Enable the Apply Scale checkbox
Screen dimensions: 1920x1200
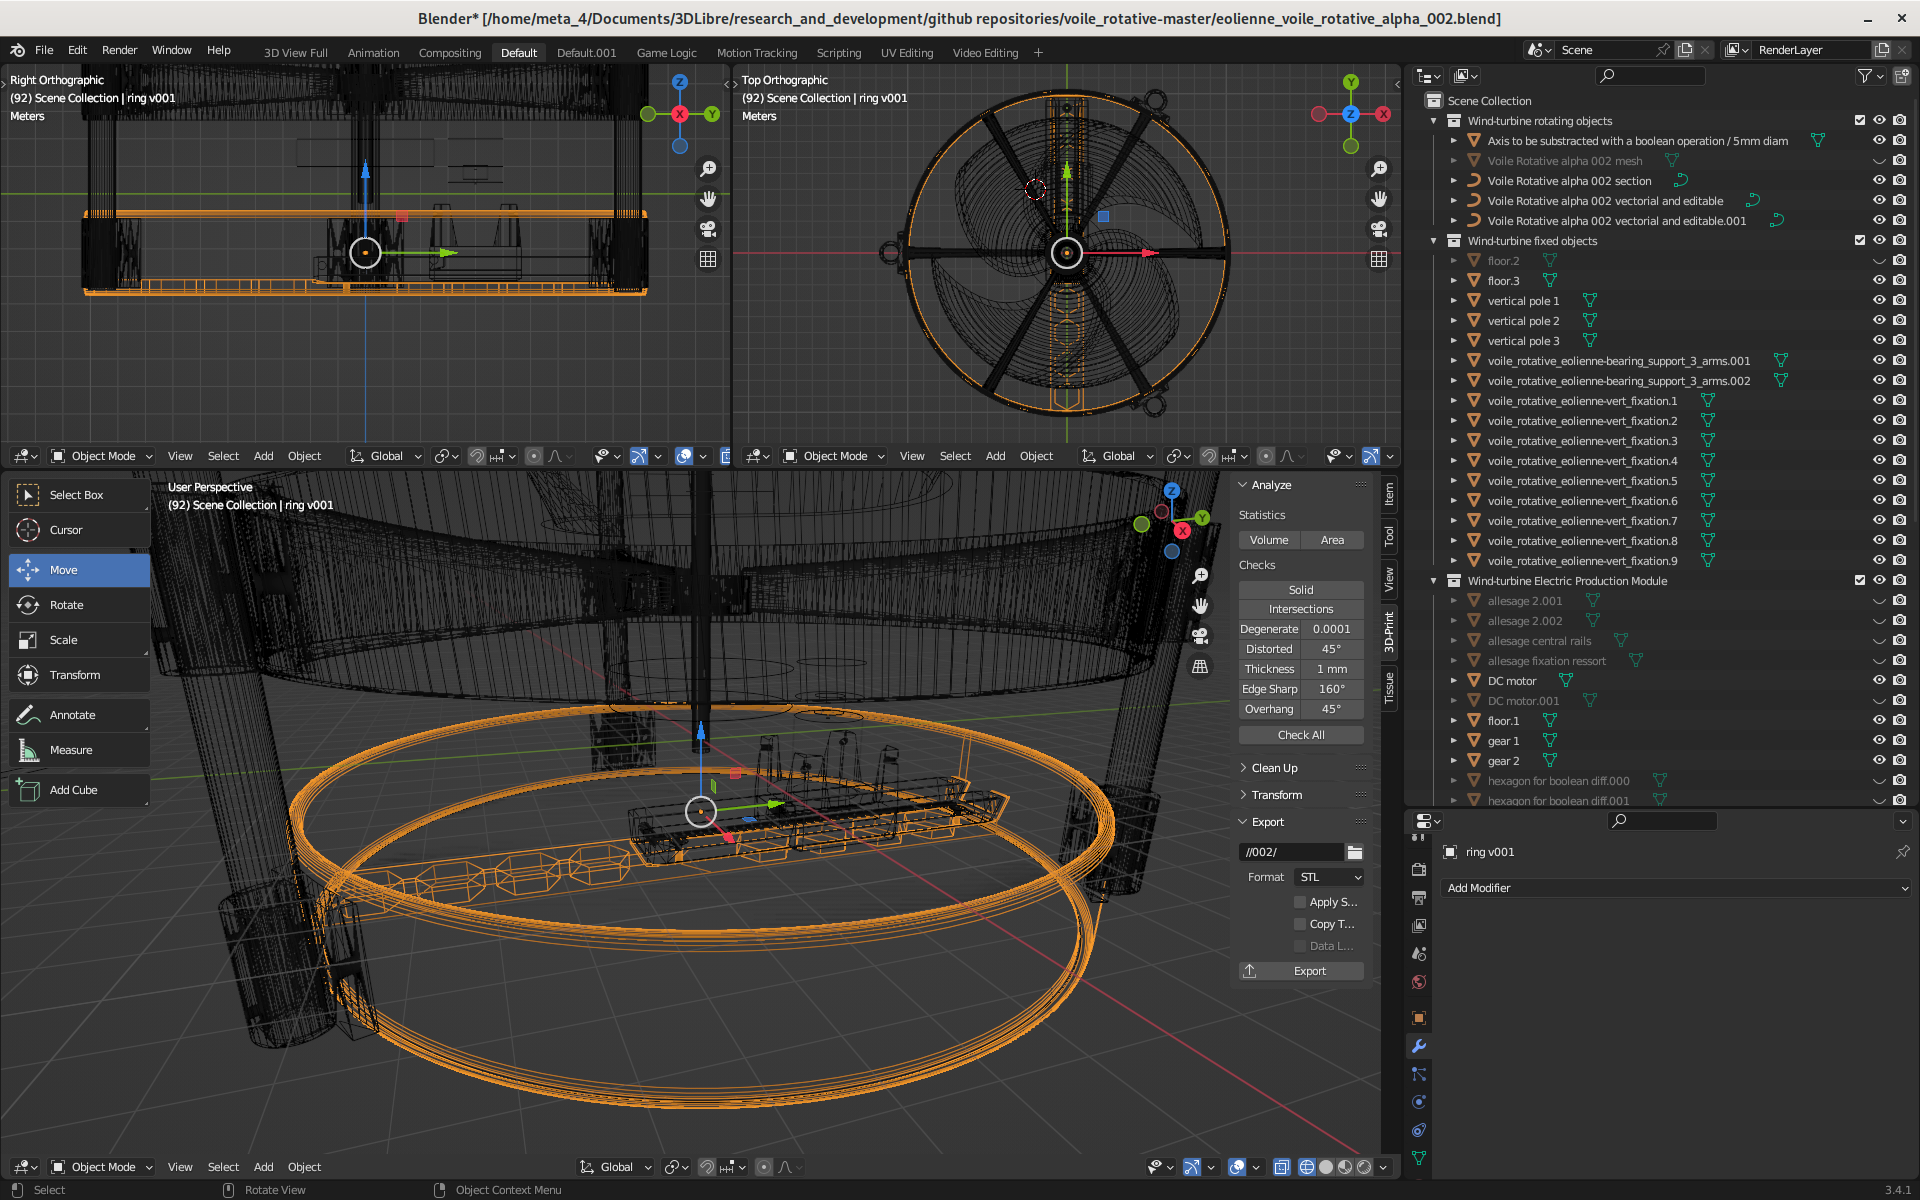(x=1300, y=902)
